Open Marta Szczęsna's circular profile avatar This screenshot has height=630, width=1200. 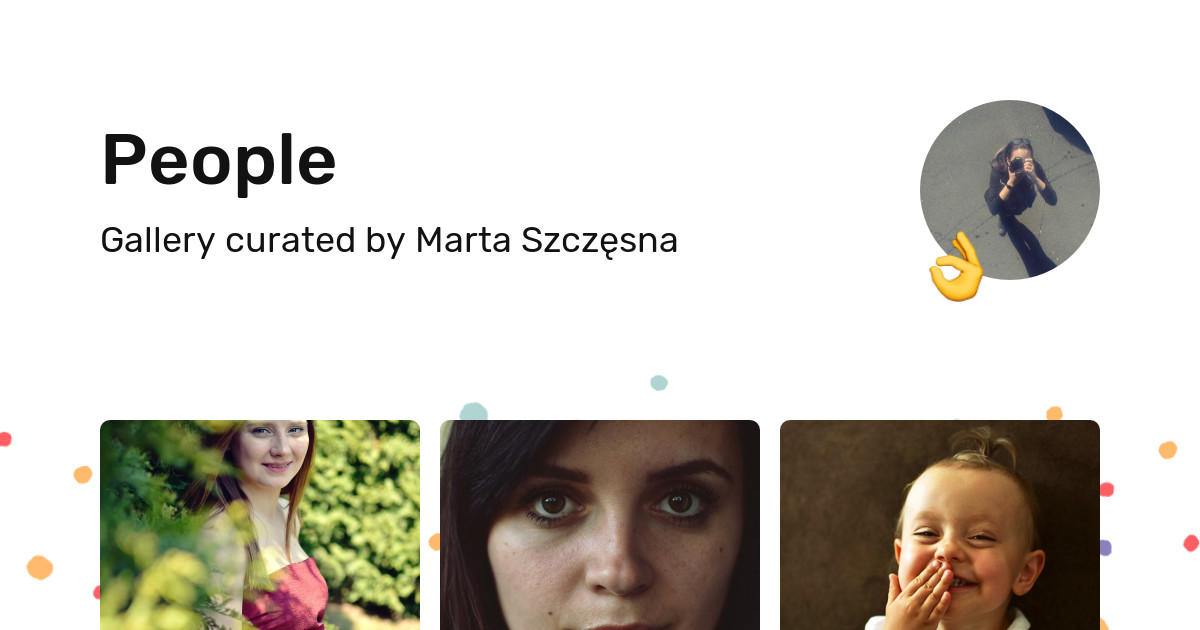pos(1010,189)
